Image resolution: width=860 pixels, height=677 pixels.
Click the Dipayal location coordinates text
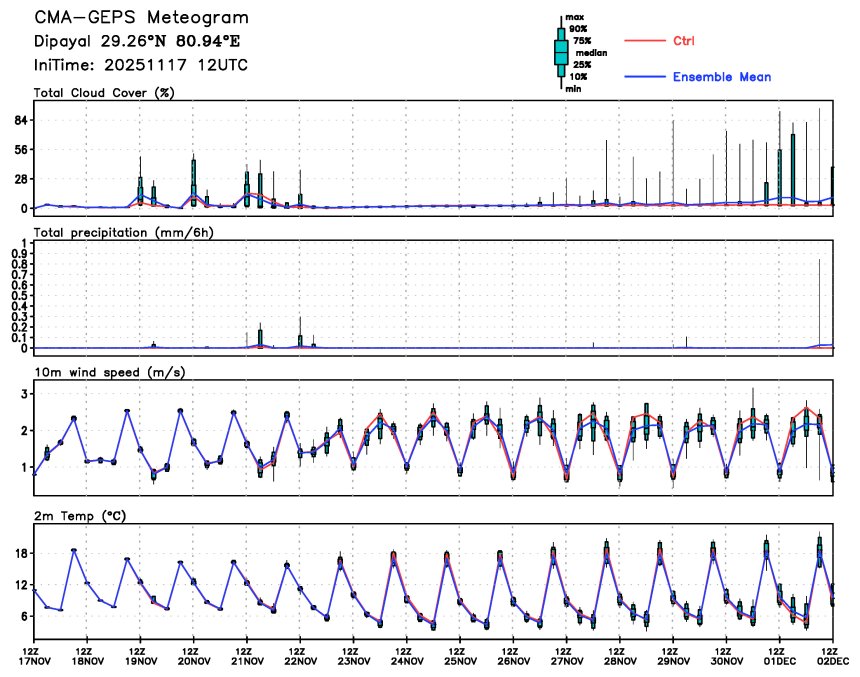pos(137,41)
